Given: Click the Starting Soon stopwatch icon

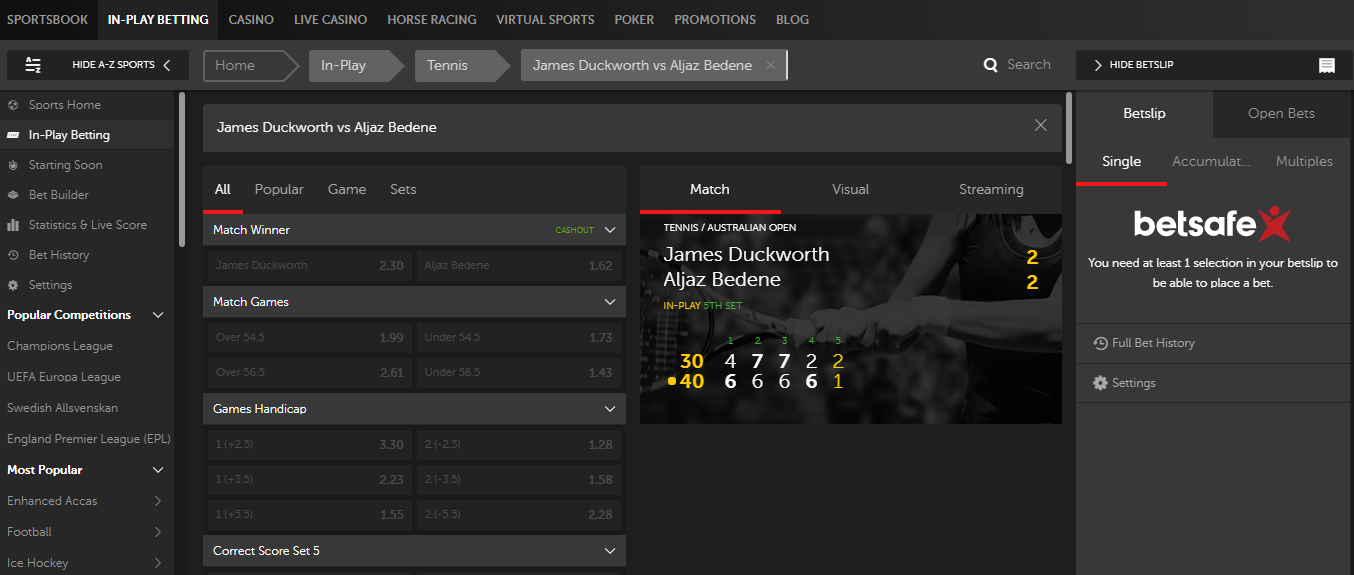Looking at the screenshot, I should click(x=13, y=165).
